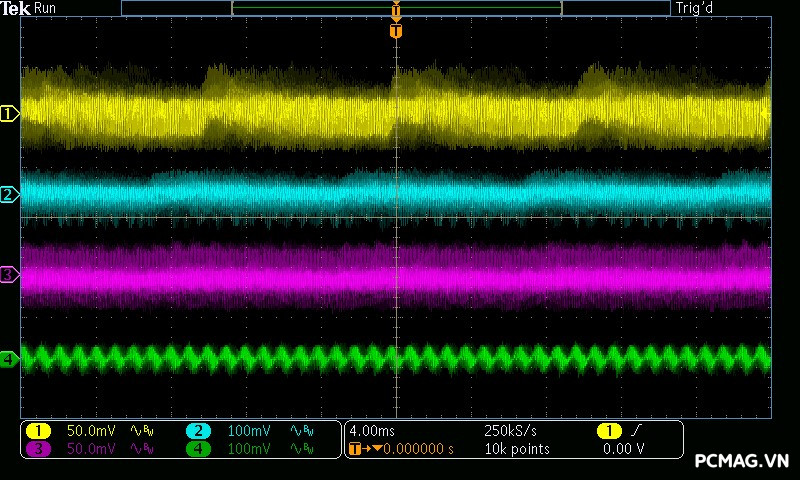Click the Run acquisition status label
The height and width of the screenshot is (480, 800).
coord(46,9)
